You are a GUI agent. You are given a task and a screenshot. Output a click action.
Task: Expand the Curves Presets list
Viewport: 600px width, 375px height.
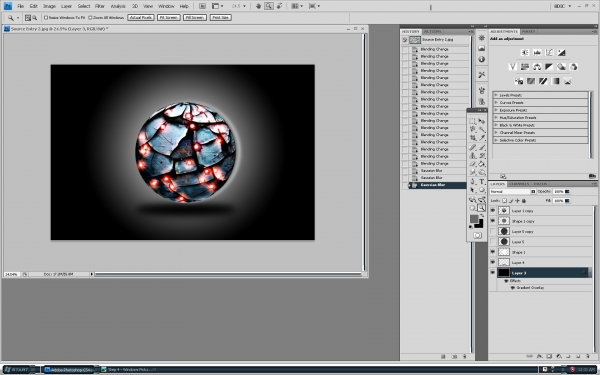coord(496,103)
